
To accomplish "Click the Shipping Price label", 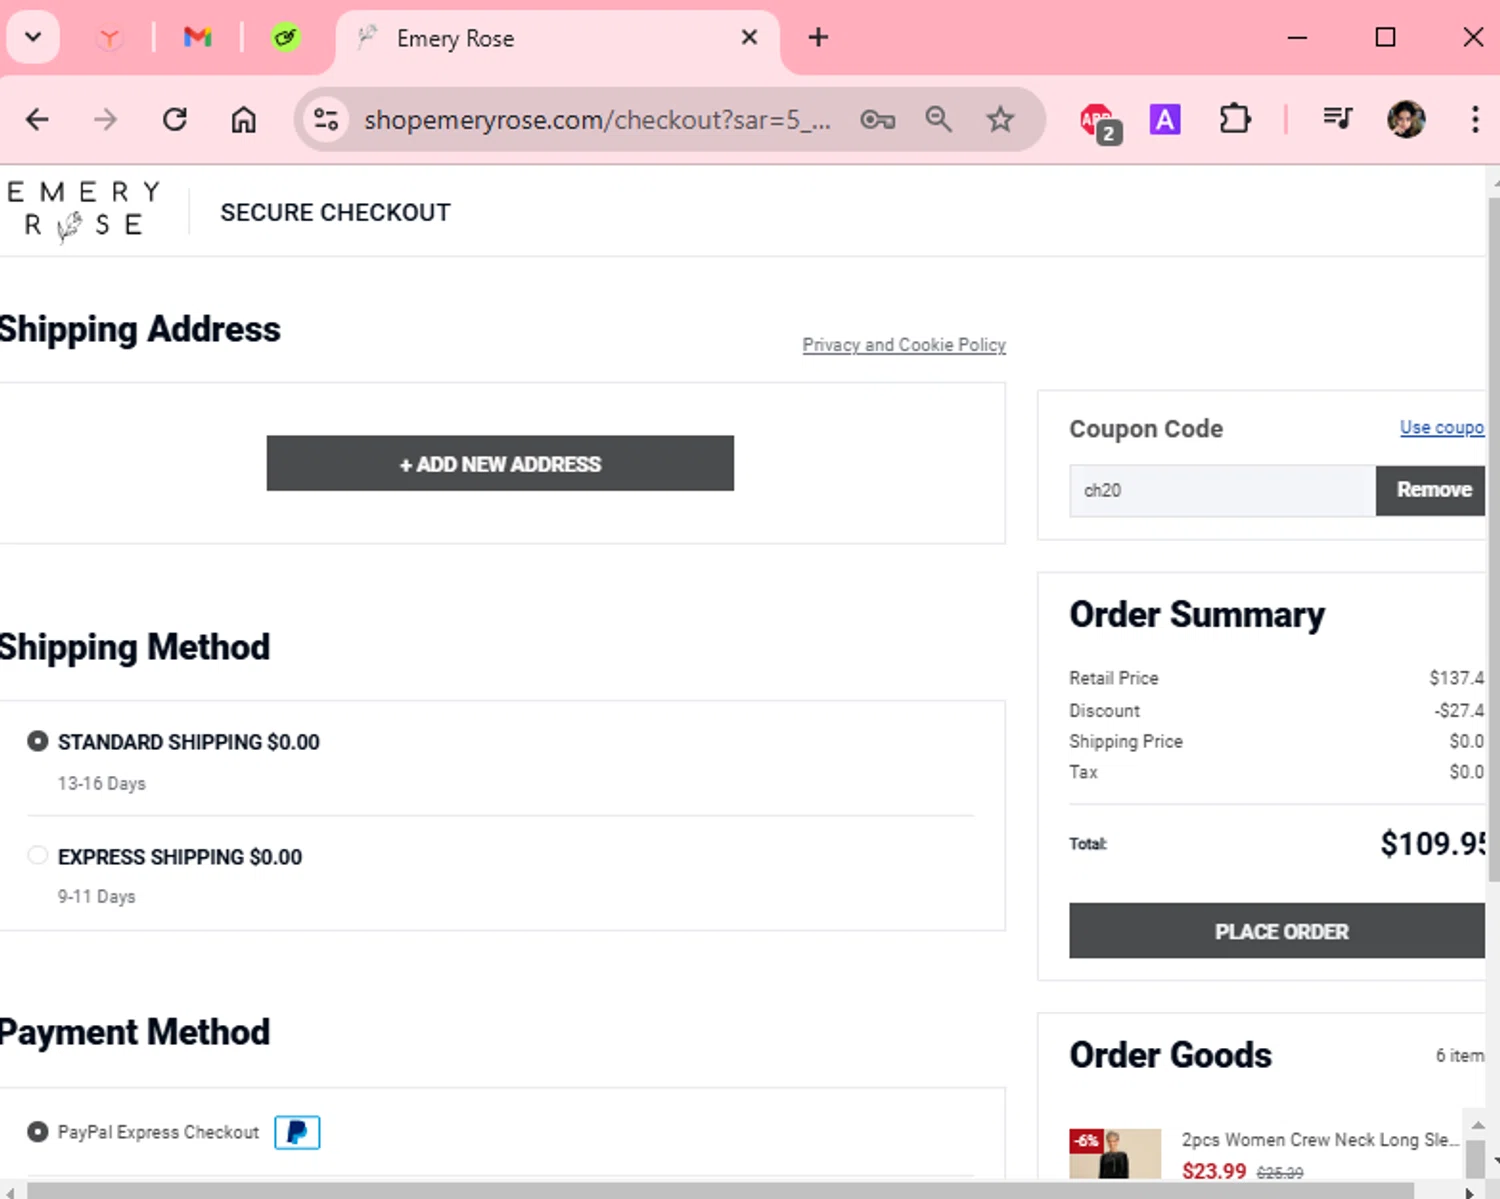I will coord(1126,741).
